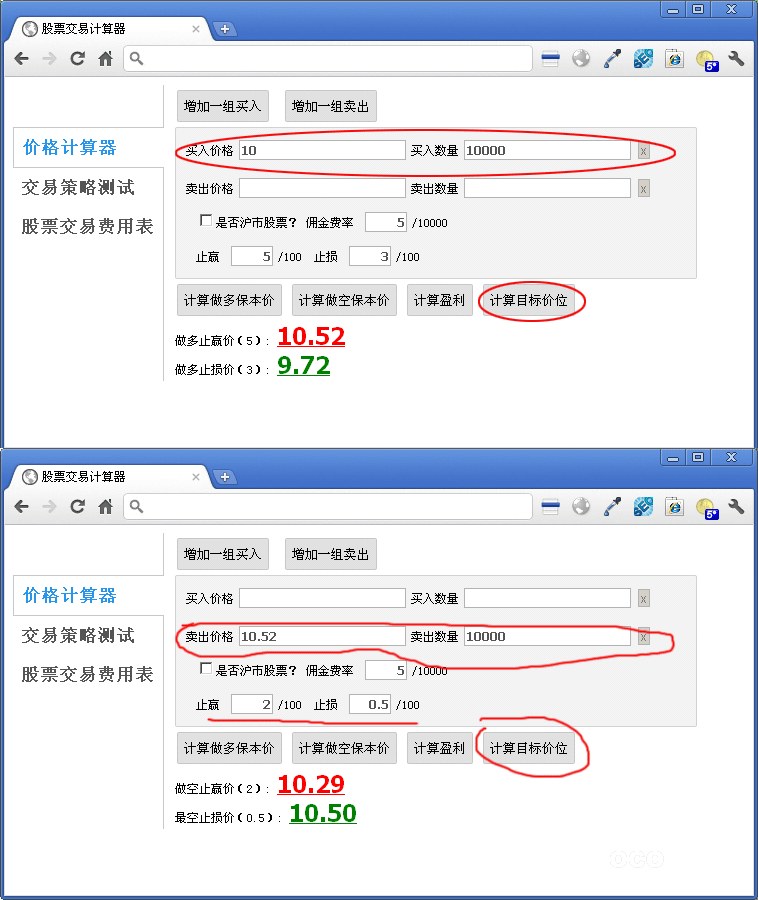Focus 买入价格 field containing 10 in top window
This screenshot has width=758, height=900.
click(322, 150)
